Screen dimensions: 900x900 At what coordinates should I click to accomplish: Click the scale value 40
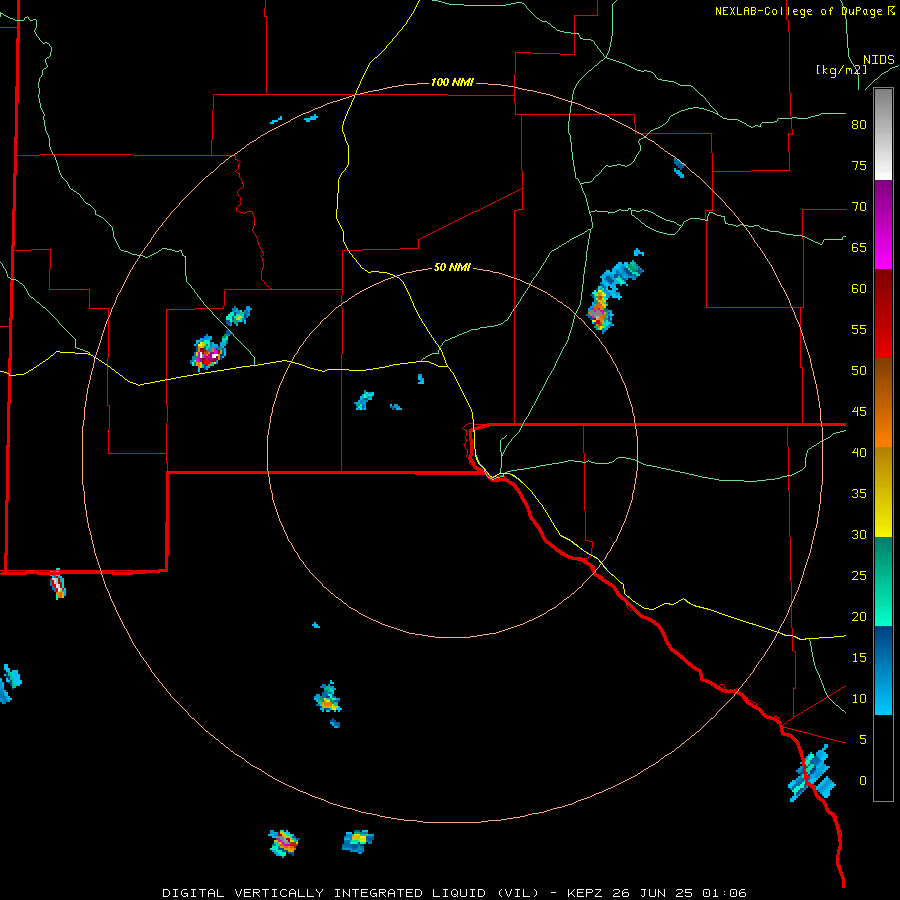[859, 452]
